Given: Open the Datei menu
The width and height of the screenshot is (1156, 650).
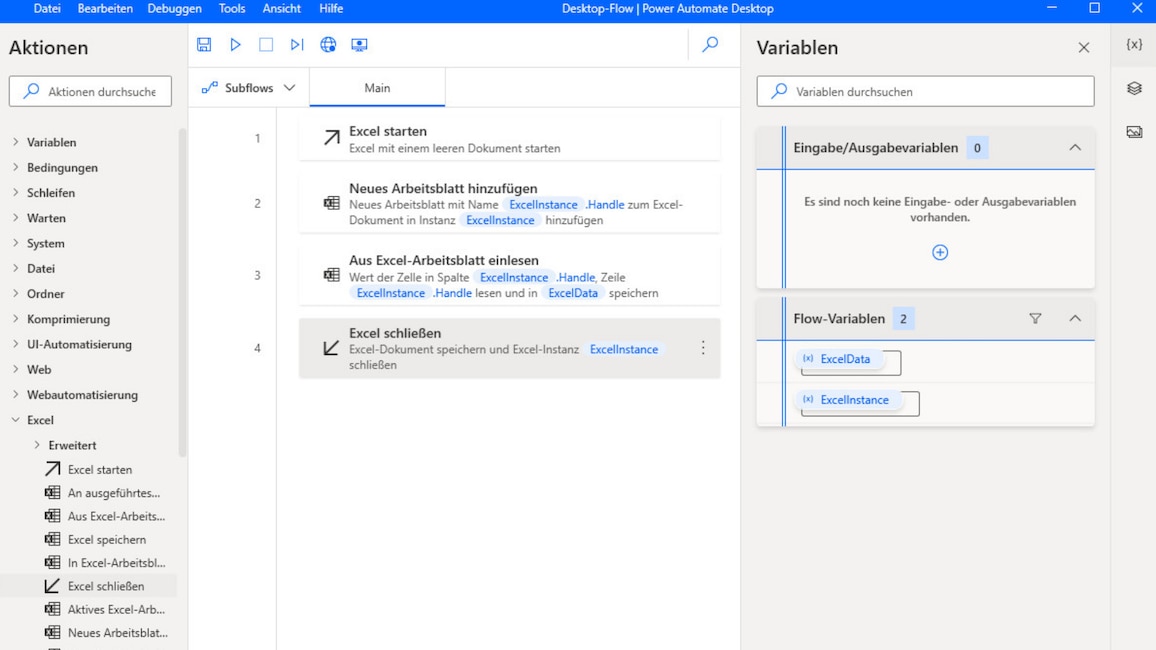Looking at the screenshot, I should (47, 9).
